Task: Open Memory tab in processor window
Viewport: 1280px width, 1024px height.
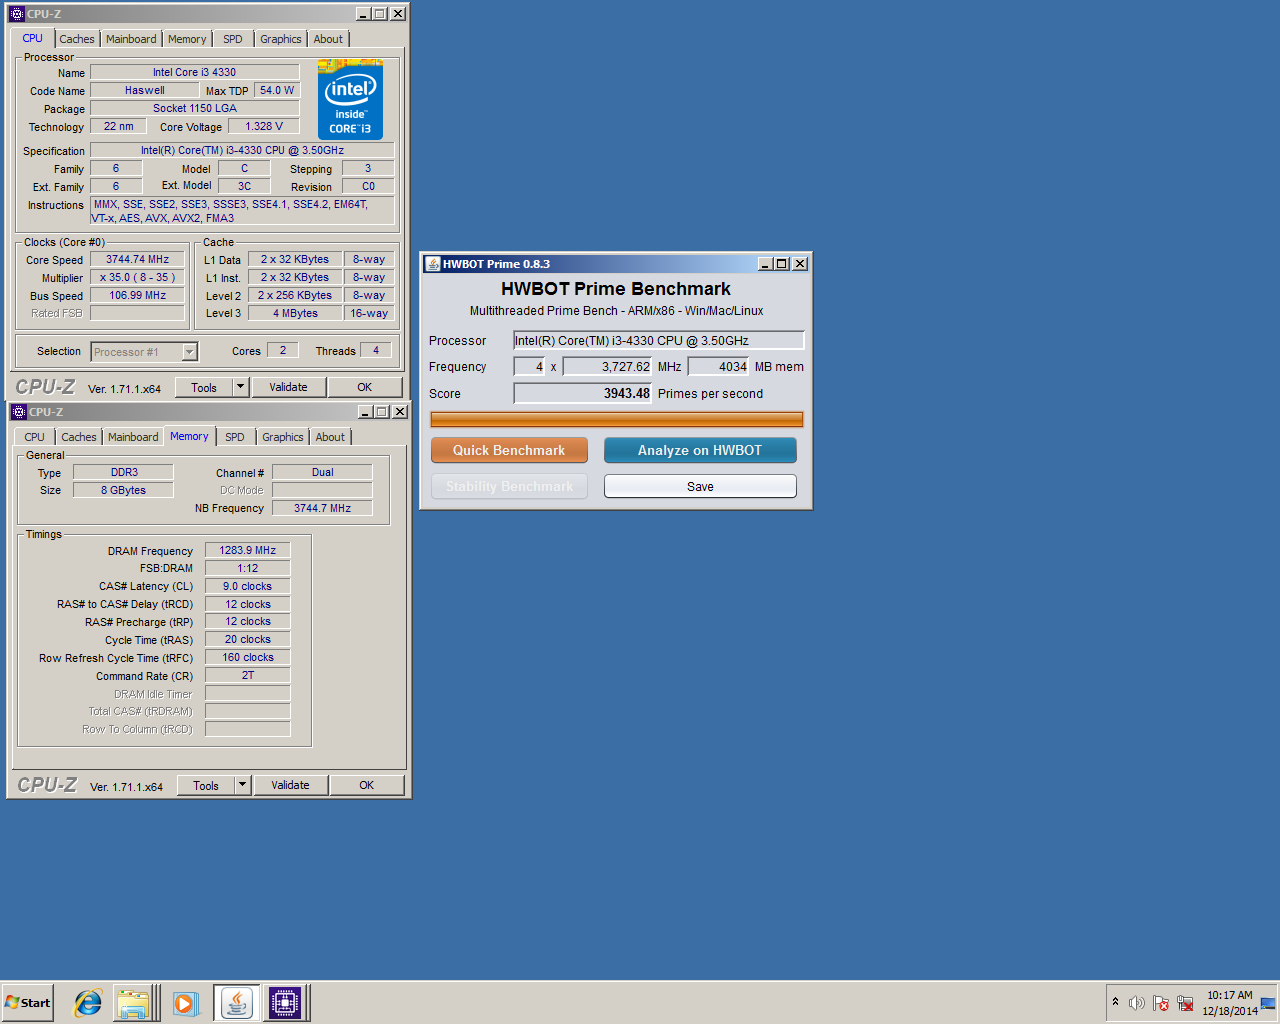Action: 187,39
